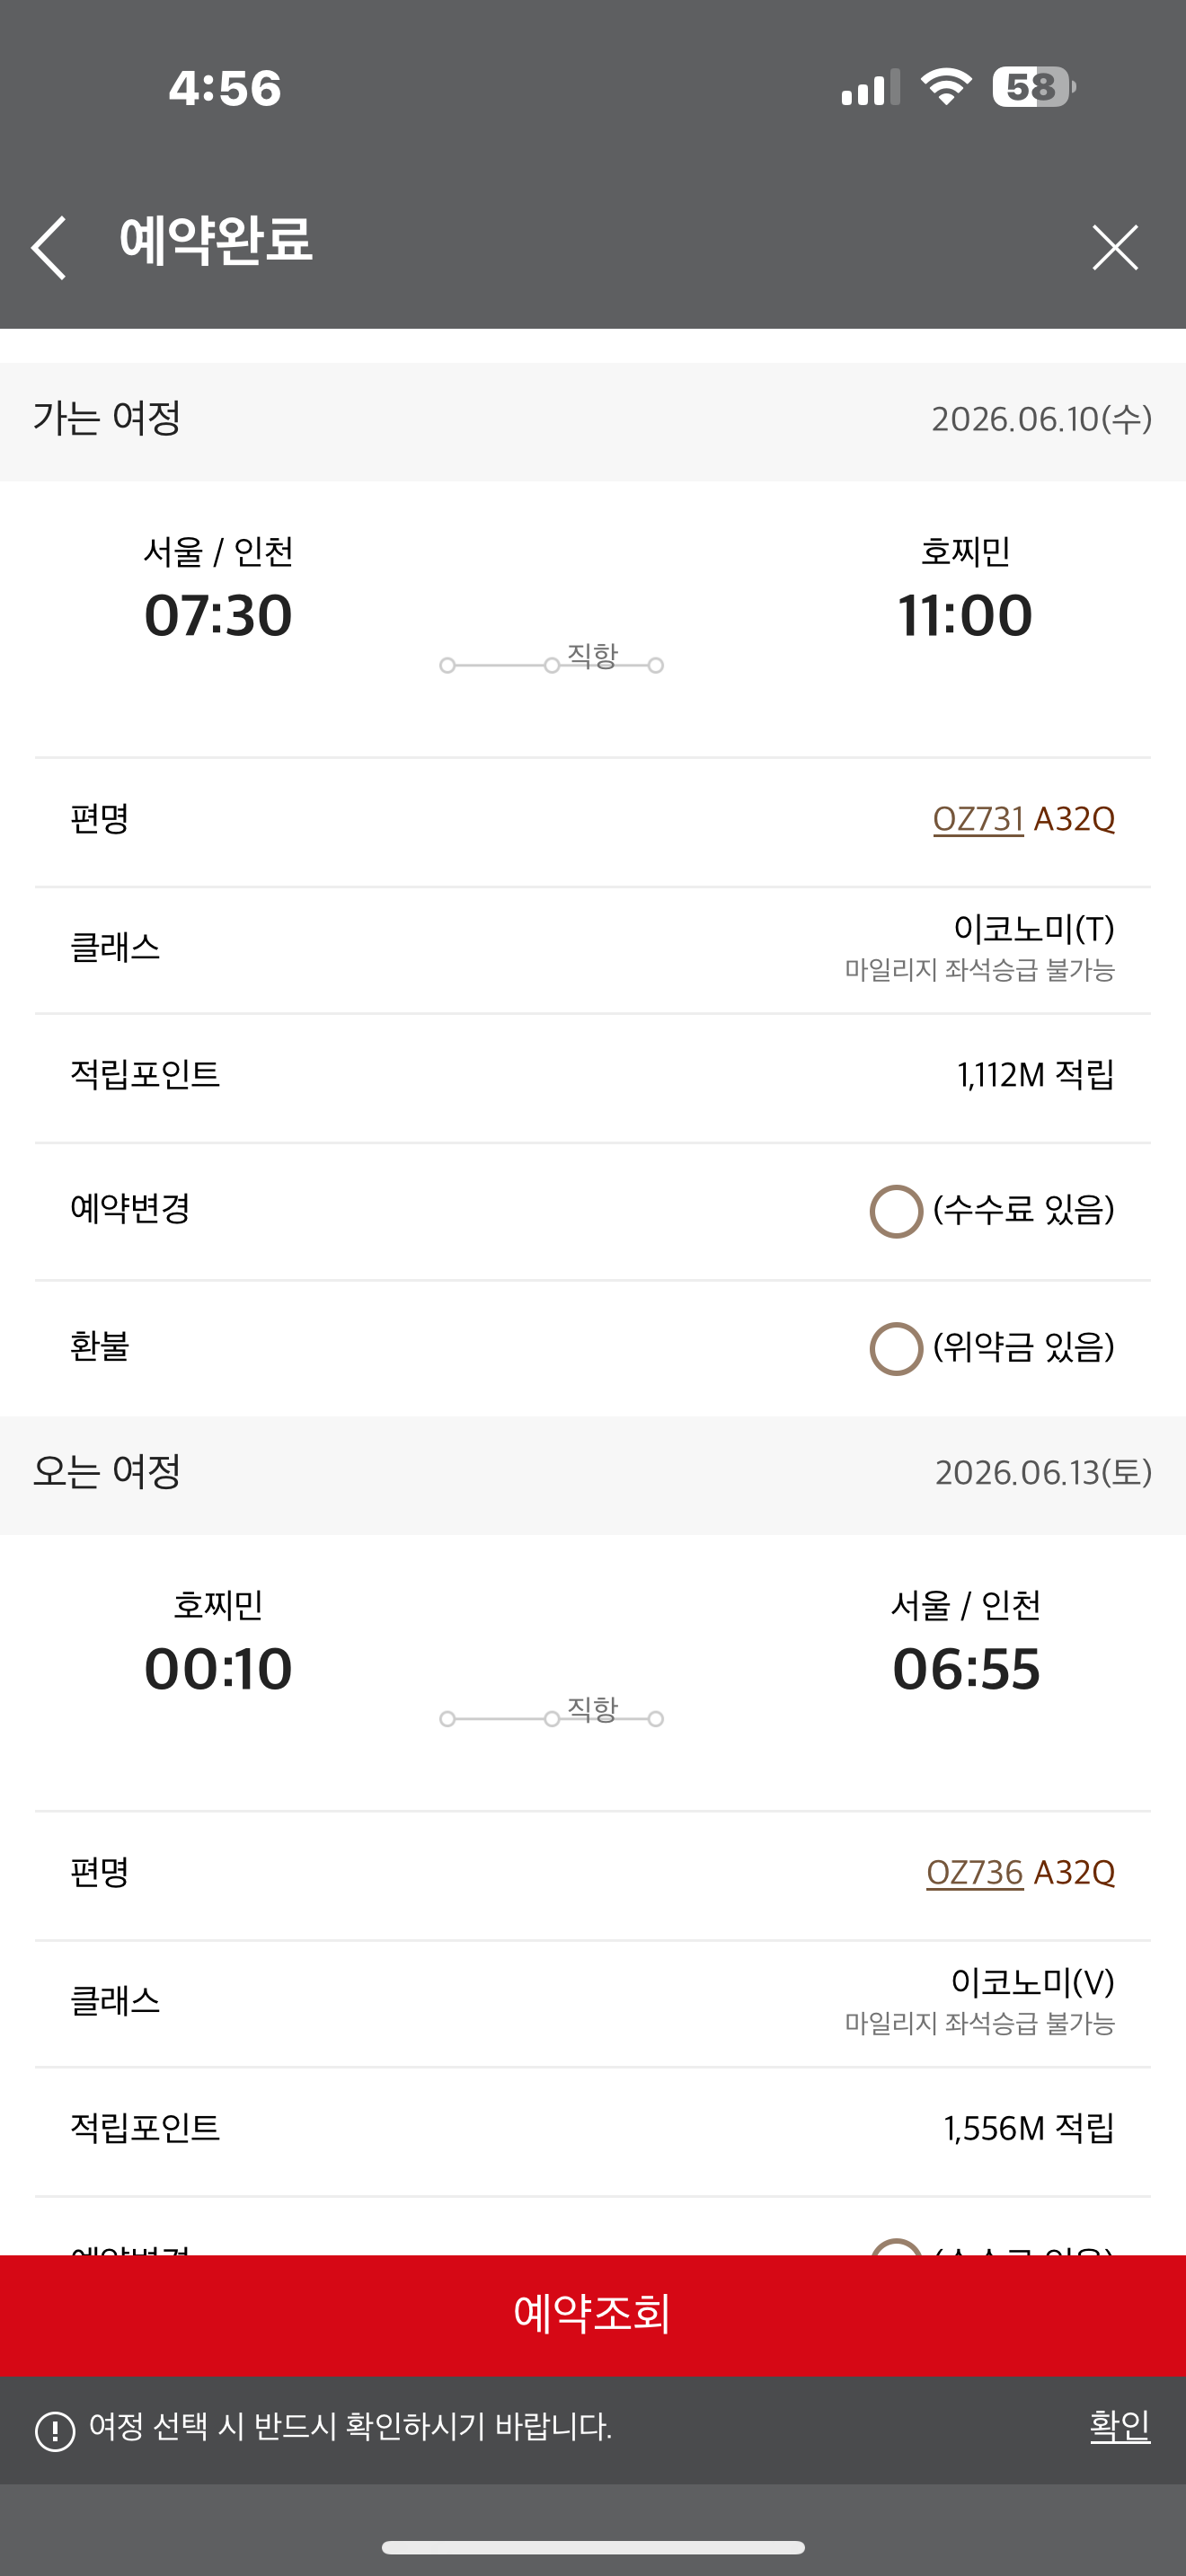Open flight OZ736 details link
The image size is (1186, 2576).
(x=974, y=1872)
